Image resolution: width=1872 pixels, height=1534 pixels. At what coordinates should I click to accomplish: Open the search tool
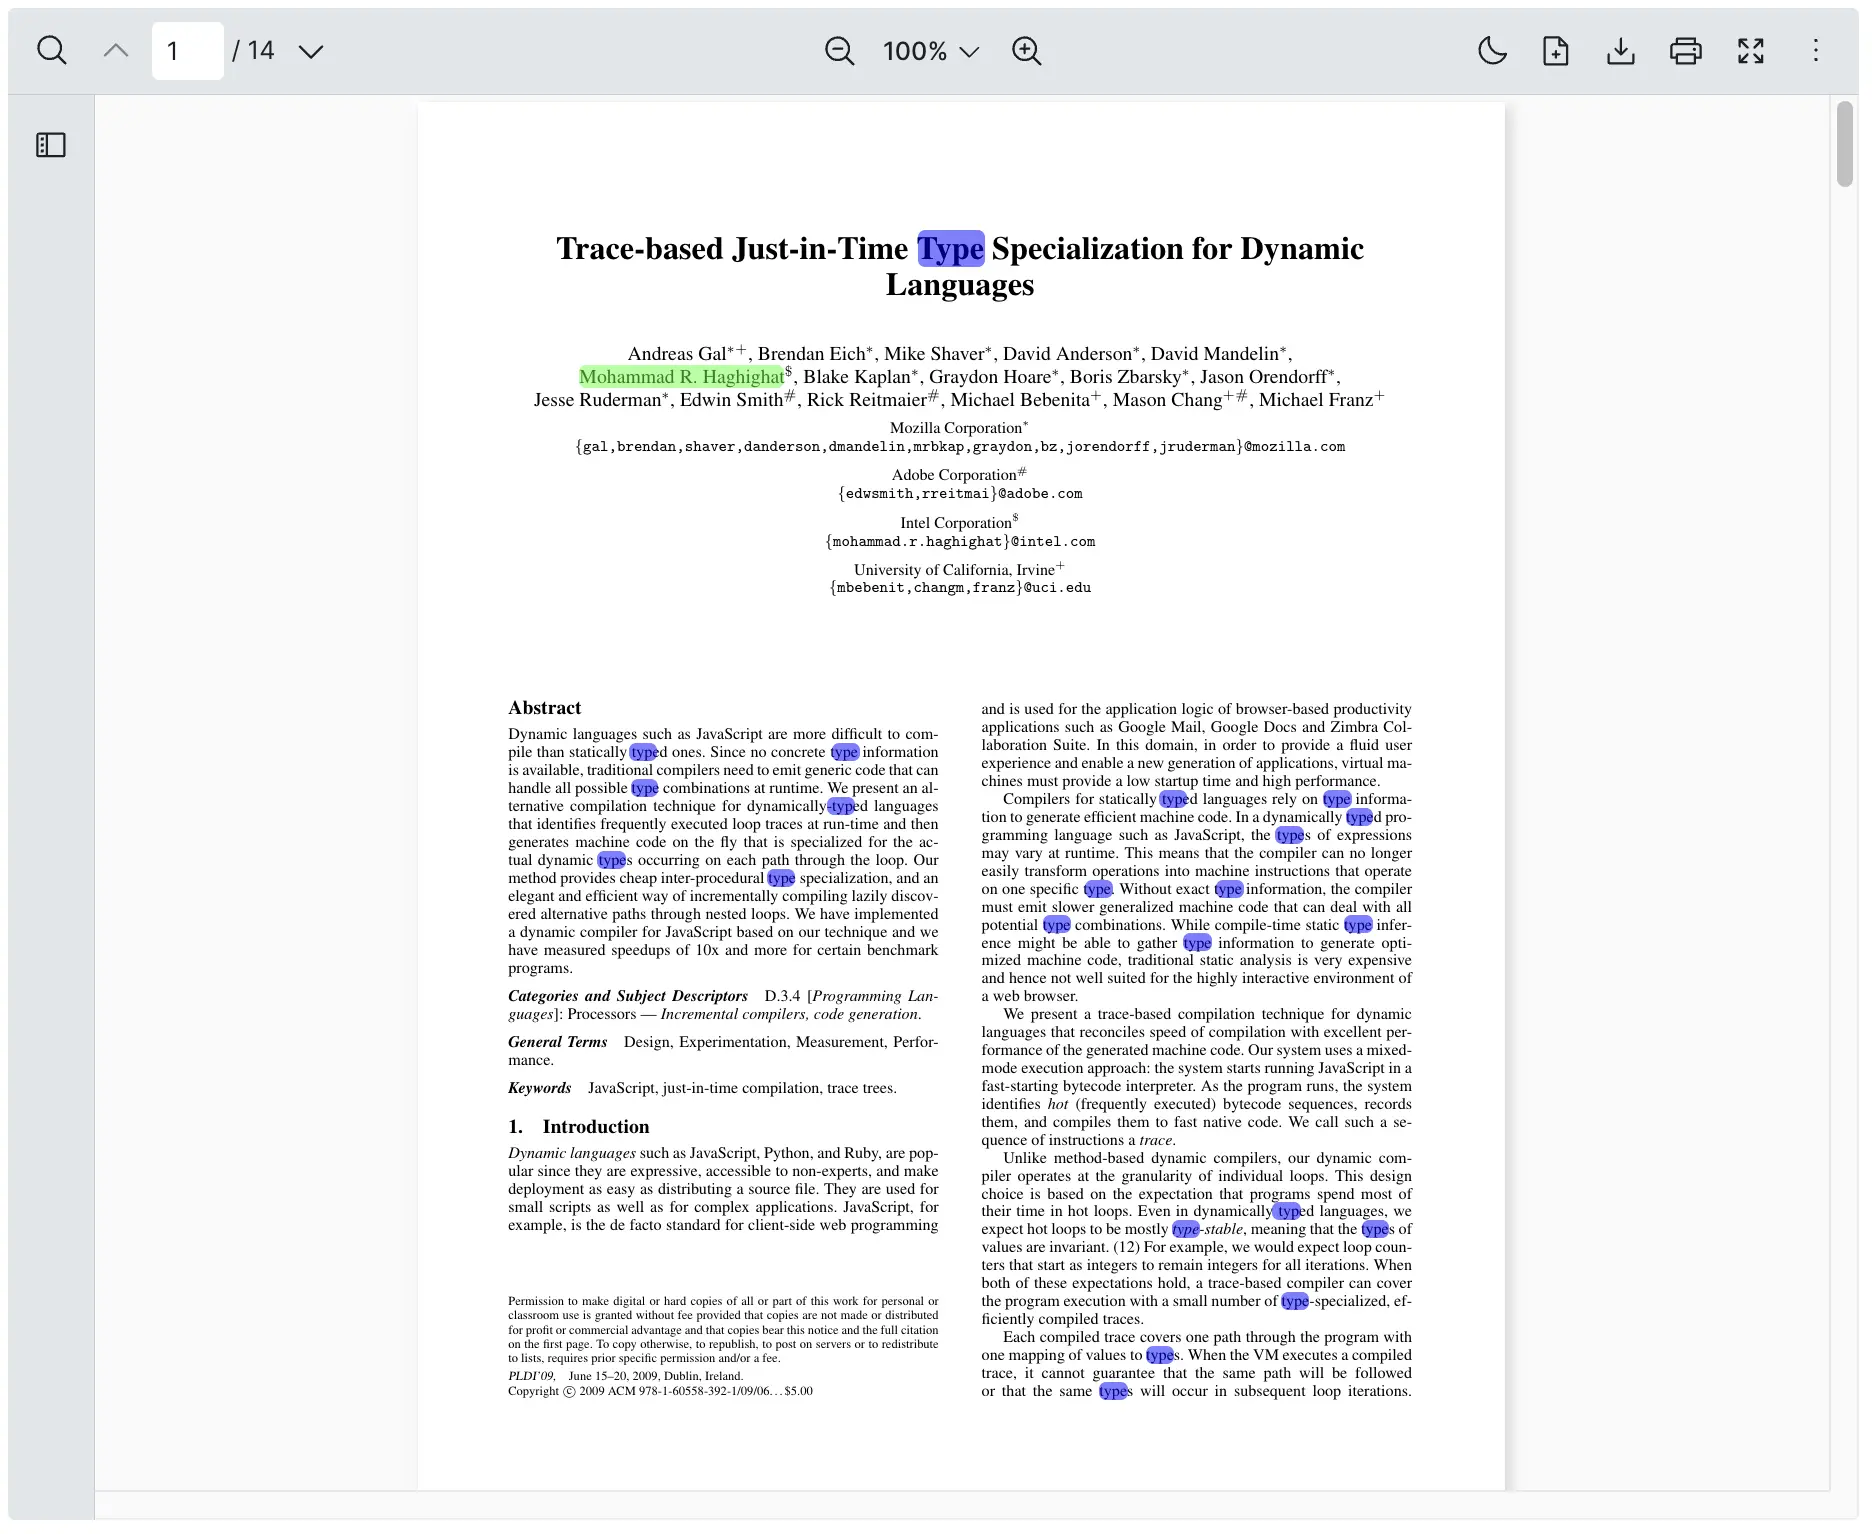point(51,50)
